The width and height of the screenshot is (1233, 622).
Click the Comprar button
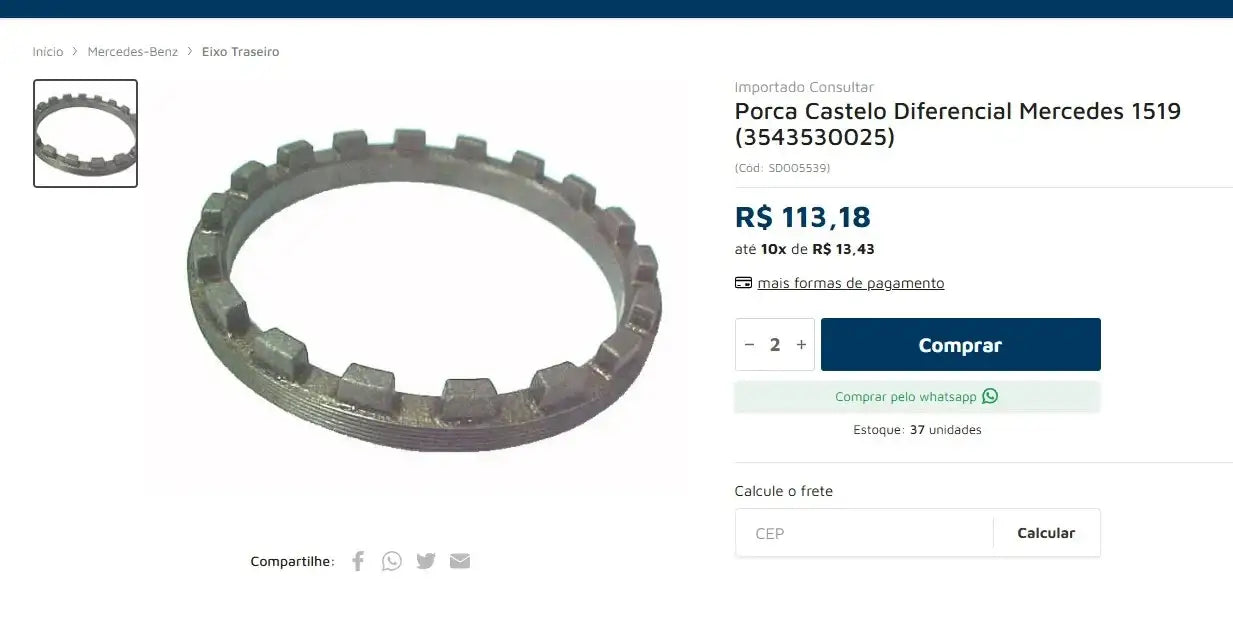pos(961,345)
